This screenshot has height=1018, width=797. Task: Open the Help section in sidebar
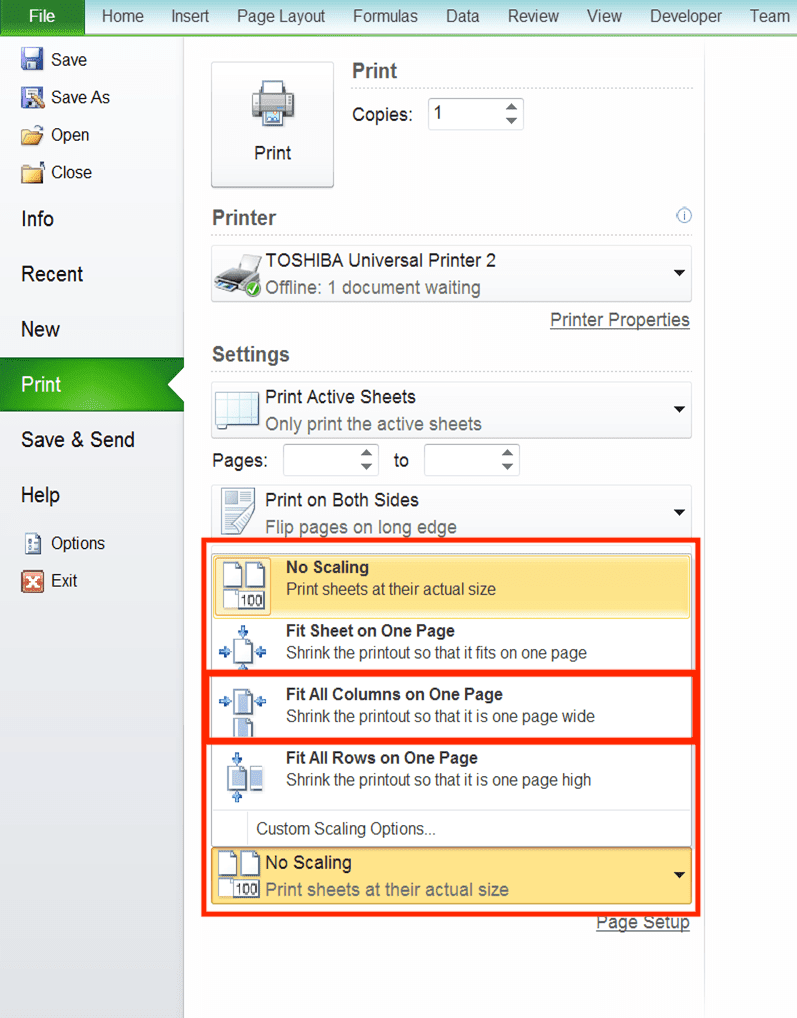[40, 495]
